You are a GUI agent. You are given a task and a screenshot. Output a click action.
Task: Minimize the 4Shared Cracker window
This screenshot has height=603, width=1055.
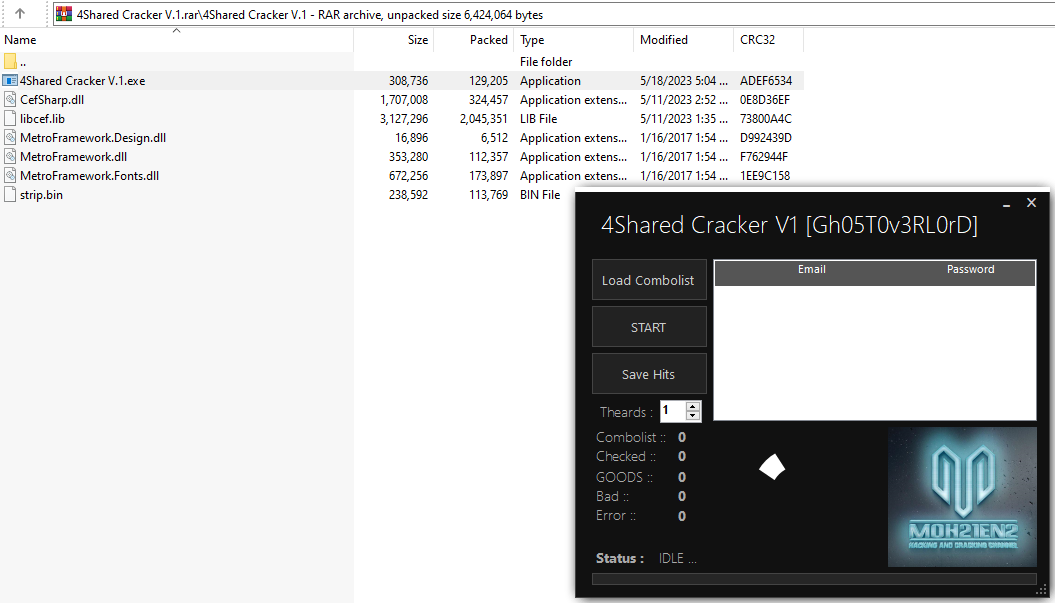(1007, 204)
